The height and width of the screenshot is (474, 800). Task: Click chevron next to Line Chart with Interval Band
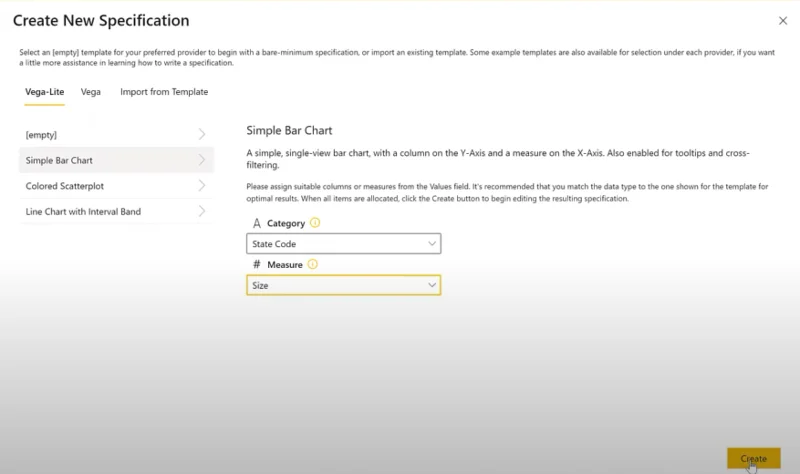coord(202,211)
